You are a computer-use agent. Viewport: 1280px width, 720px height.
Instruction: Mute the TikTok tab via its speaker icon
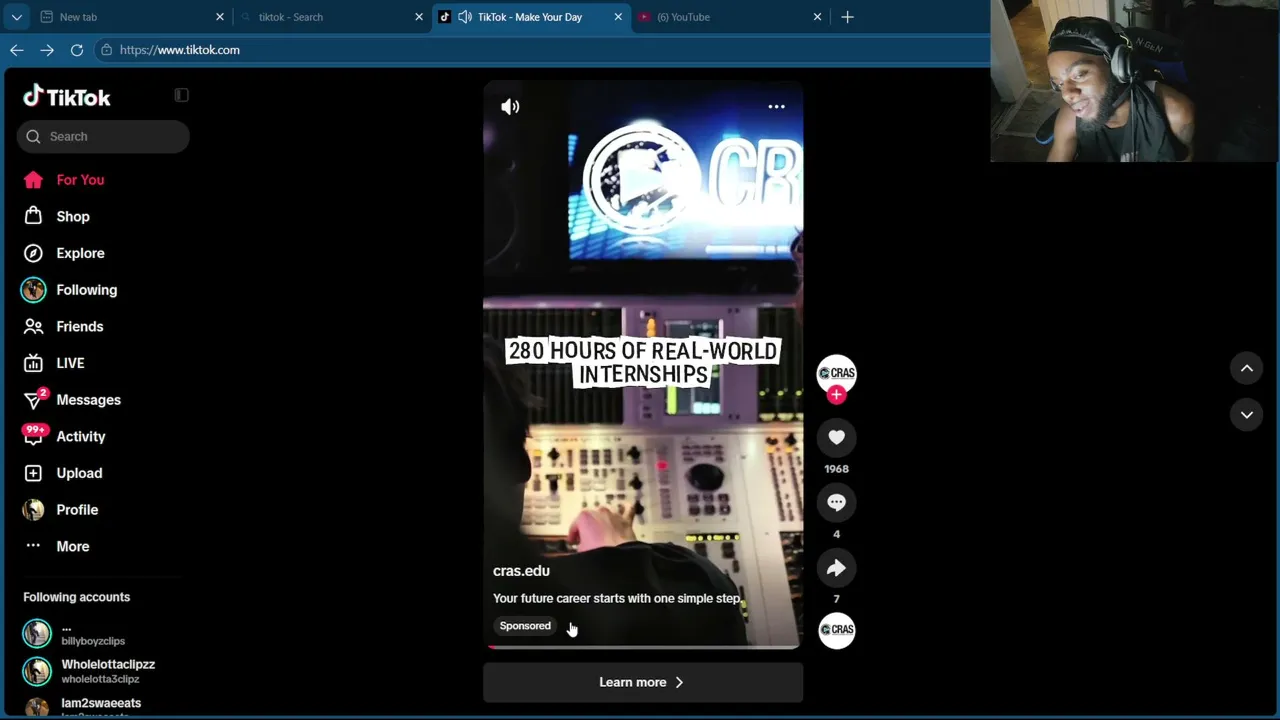coord(465,17)
